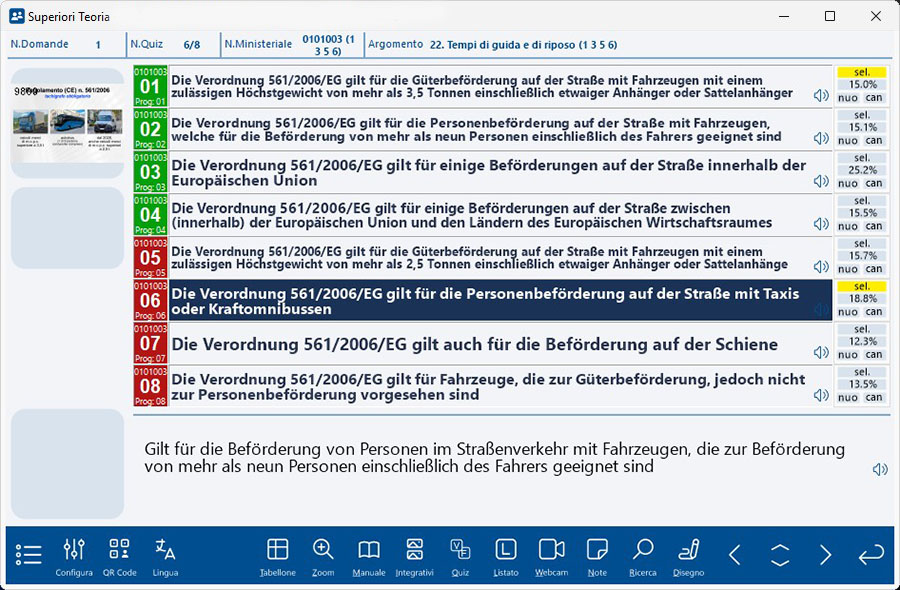Screen dimensions: 900x590
Task: Open the QR Code tool
Action: [119, 555]
